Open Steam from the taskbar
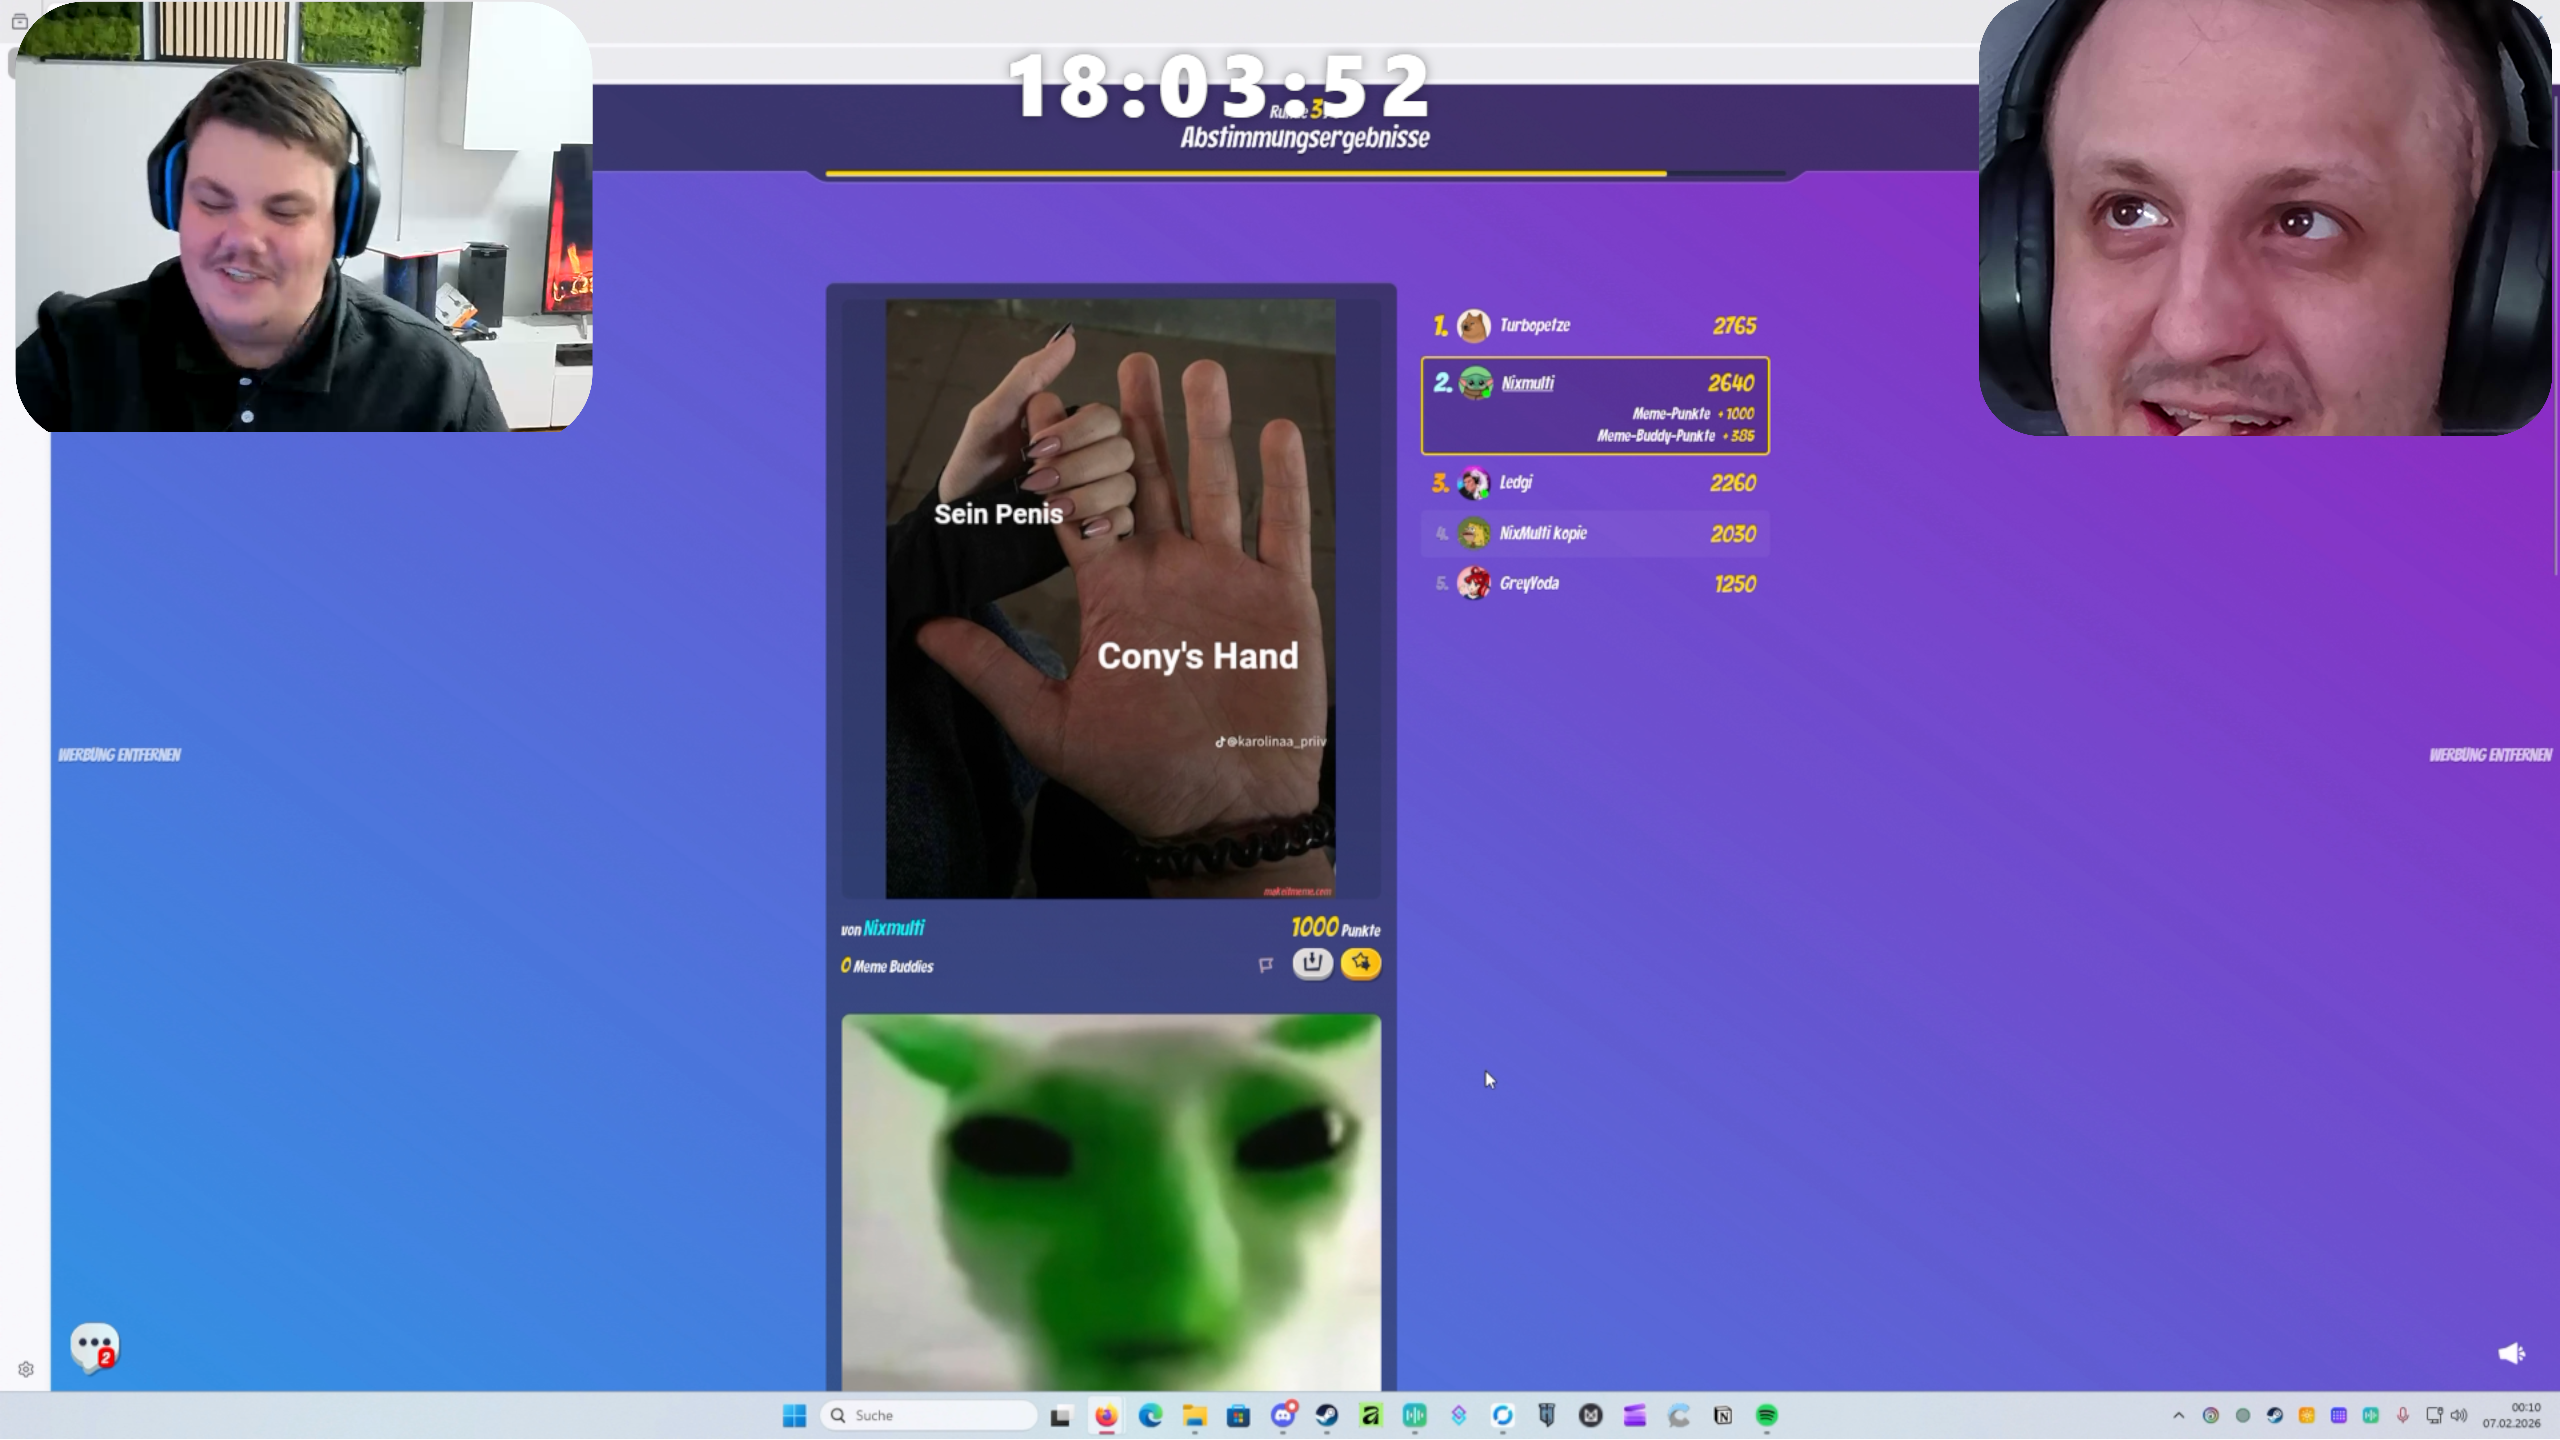2560x1440 pixels. point(1327,1415)
